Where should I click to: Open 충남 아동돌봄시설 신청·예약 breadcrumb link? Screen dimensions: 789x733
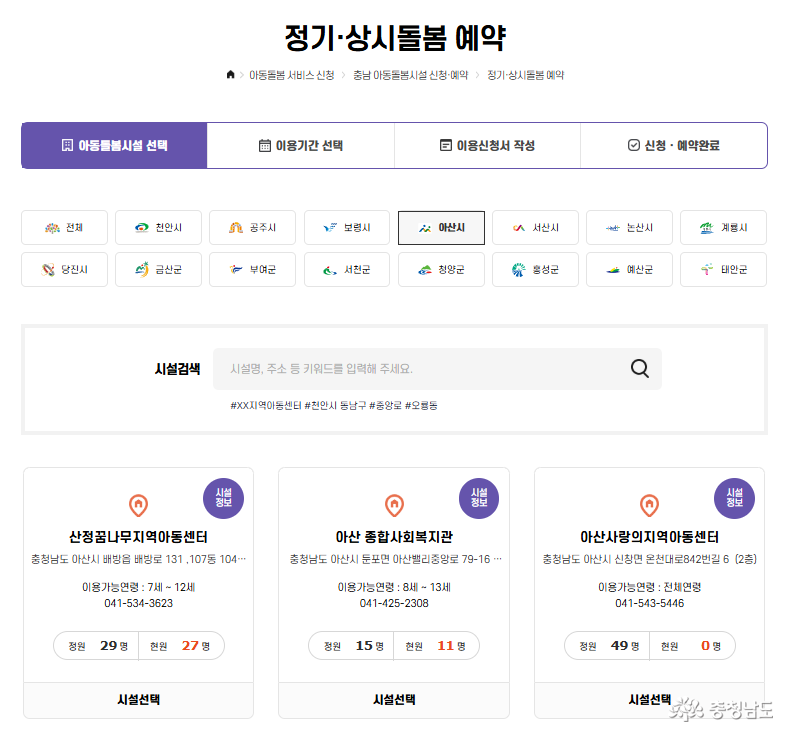tap(411, 75)
